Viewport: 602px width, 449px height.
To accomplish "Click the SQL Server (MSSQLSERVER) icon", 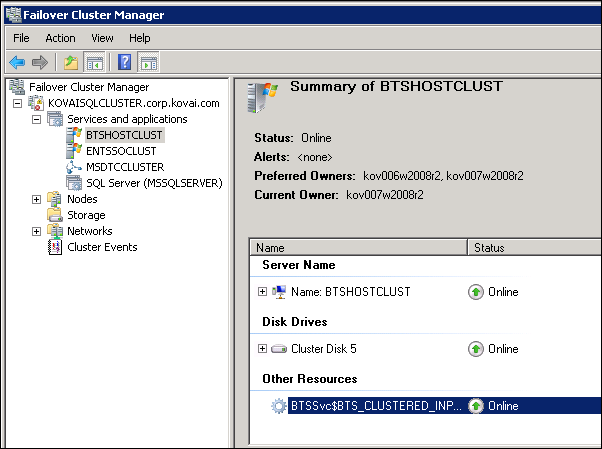I will coord(74,183).
